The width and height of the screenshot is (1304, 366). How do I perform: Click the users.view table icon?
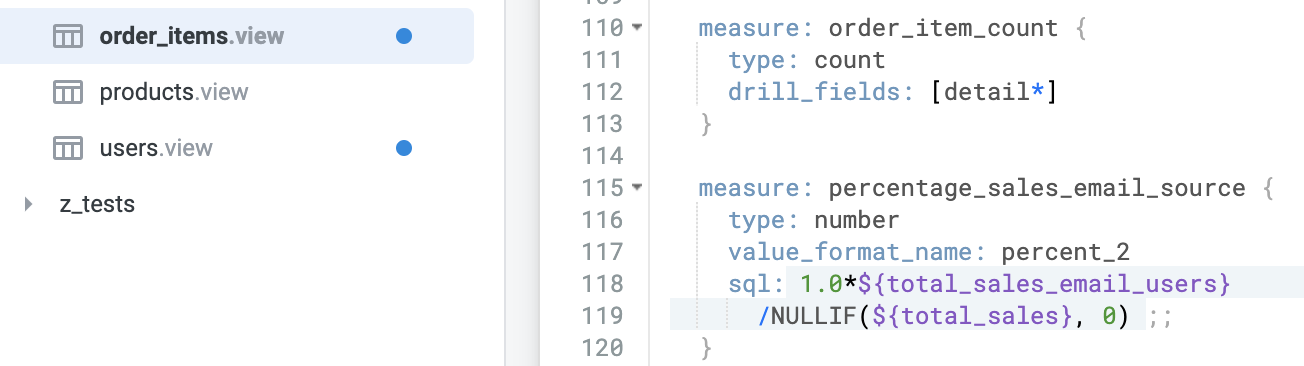click(x=67, y=149)
